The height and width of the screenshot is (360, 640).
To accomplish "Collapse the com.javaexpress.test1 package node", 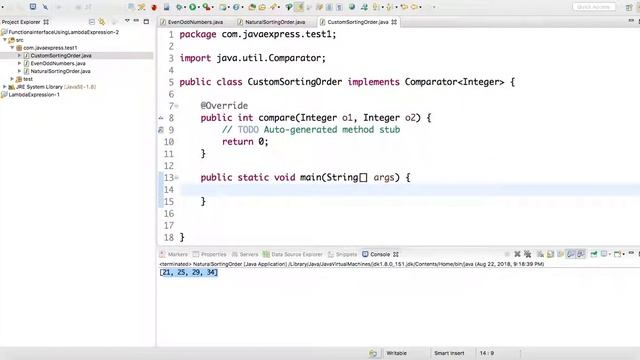I will (12, 47).
